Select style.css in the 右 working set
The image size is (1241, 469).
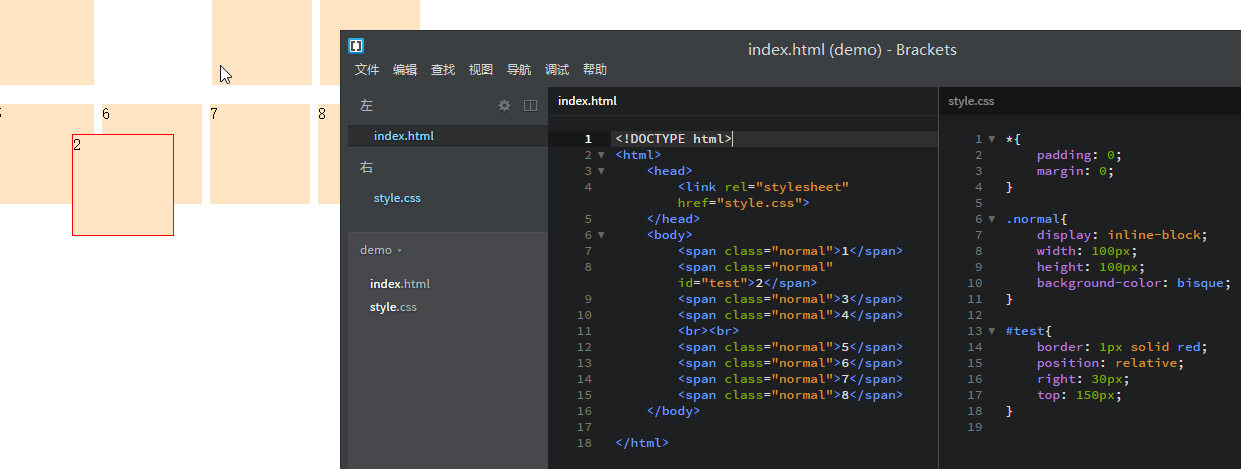pos(397,198)
